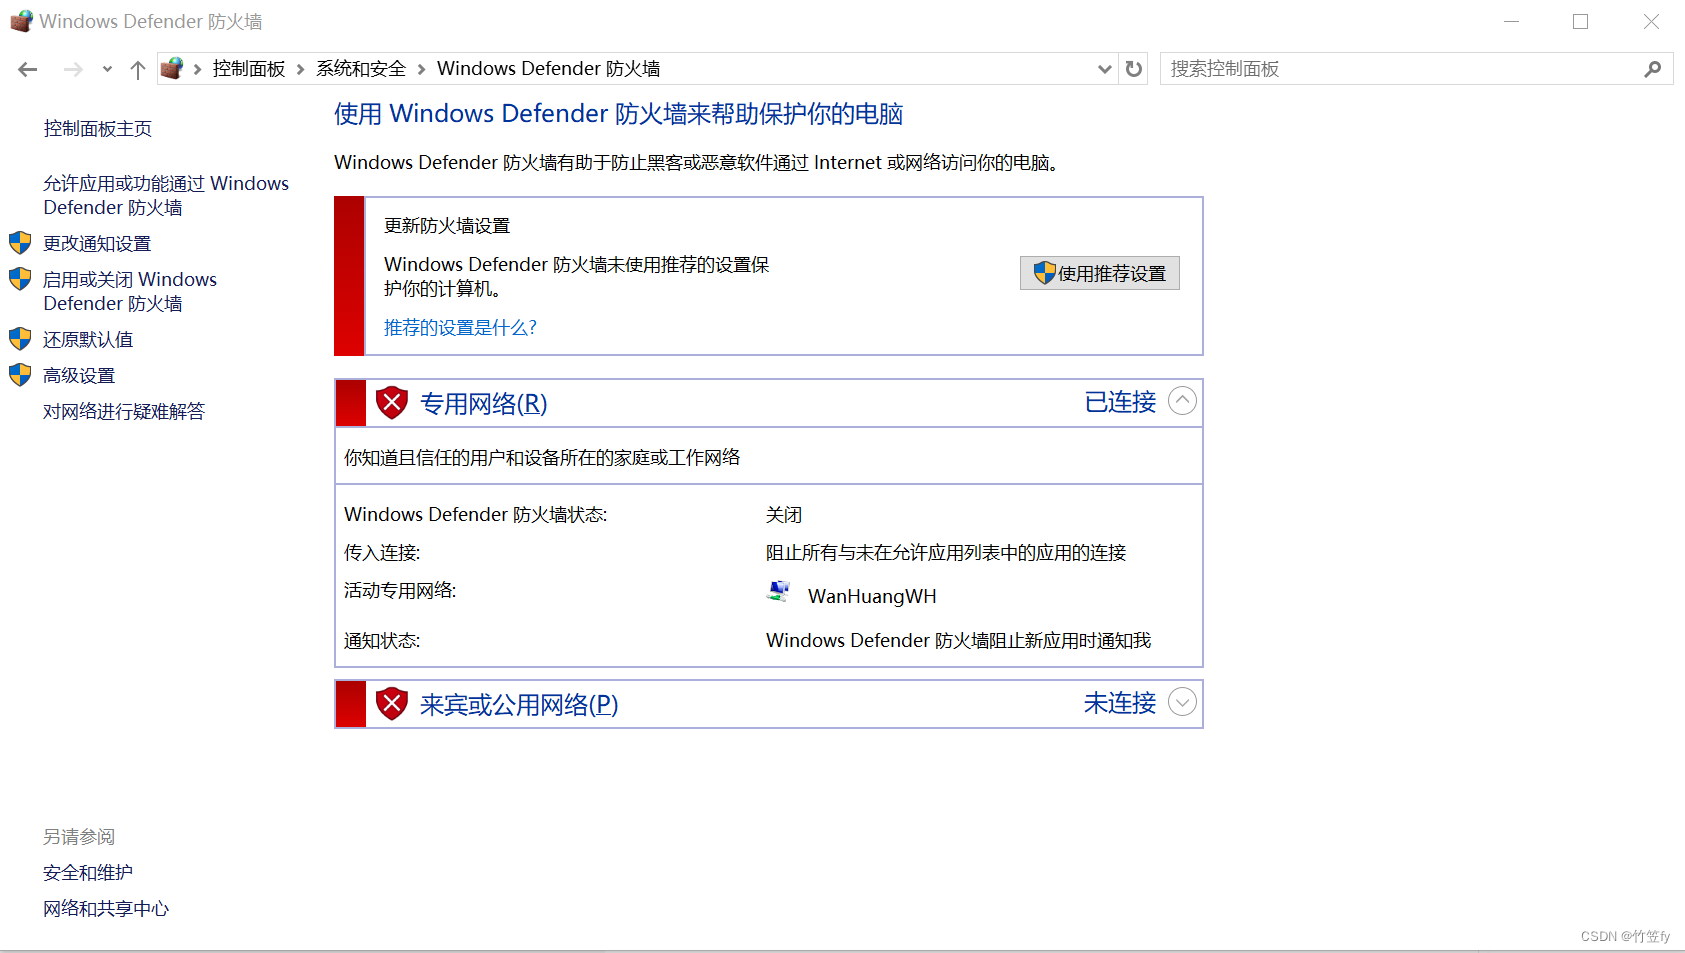Minimize the Windows Defender 防火墙 window
The image size is (1685, 953).
tap(1511, 22)
